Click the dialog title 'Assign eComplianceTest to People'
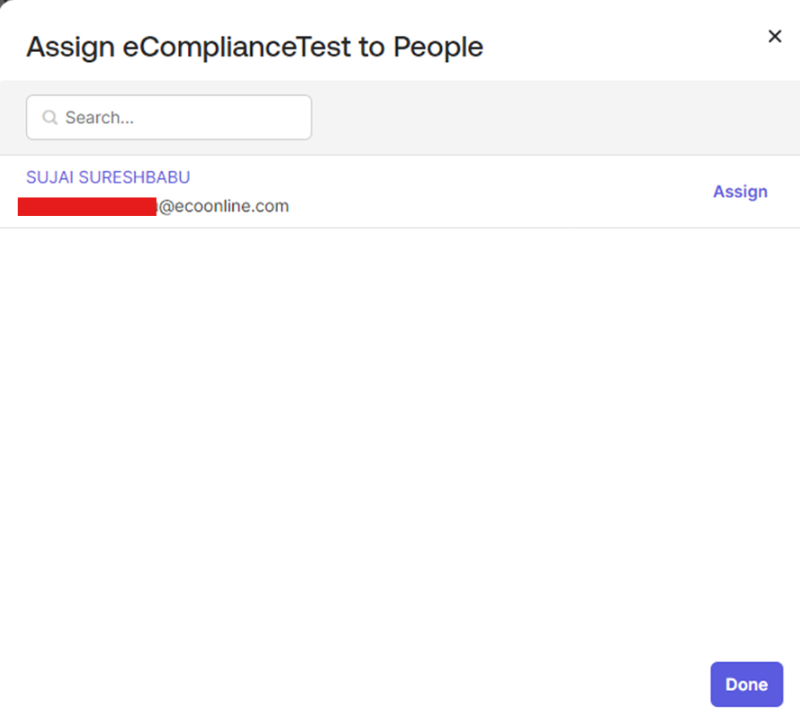Screen dimensions: 800x710 [x=255, y=47]
